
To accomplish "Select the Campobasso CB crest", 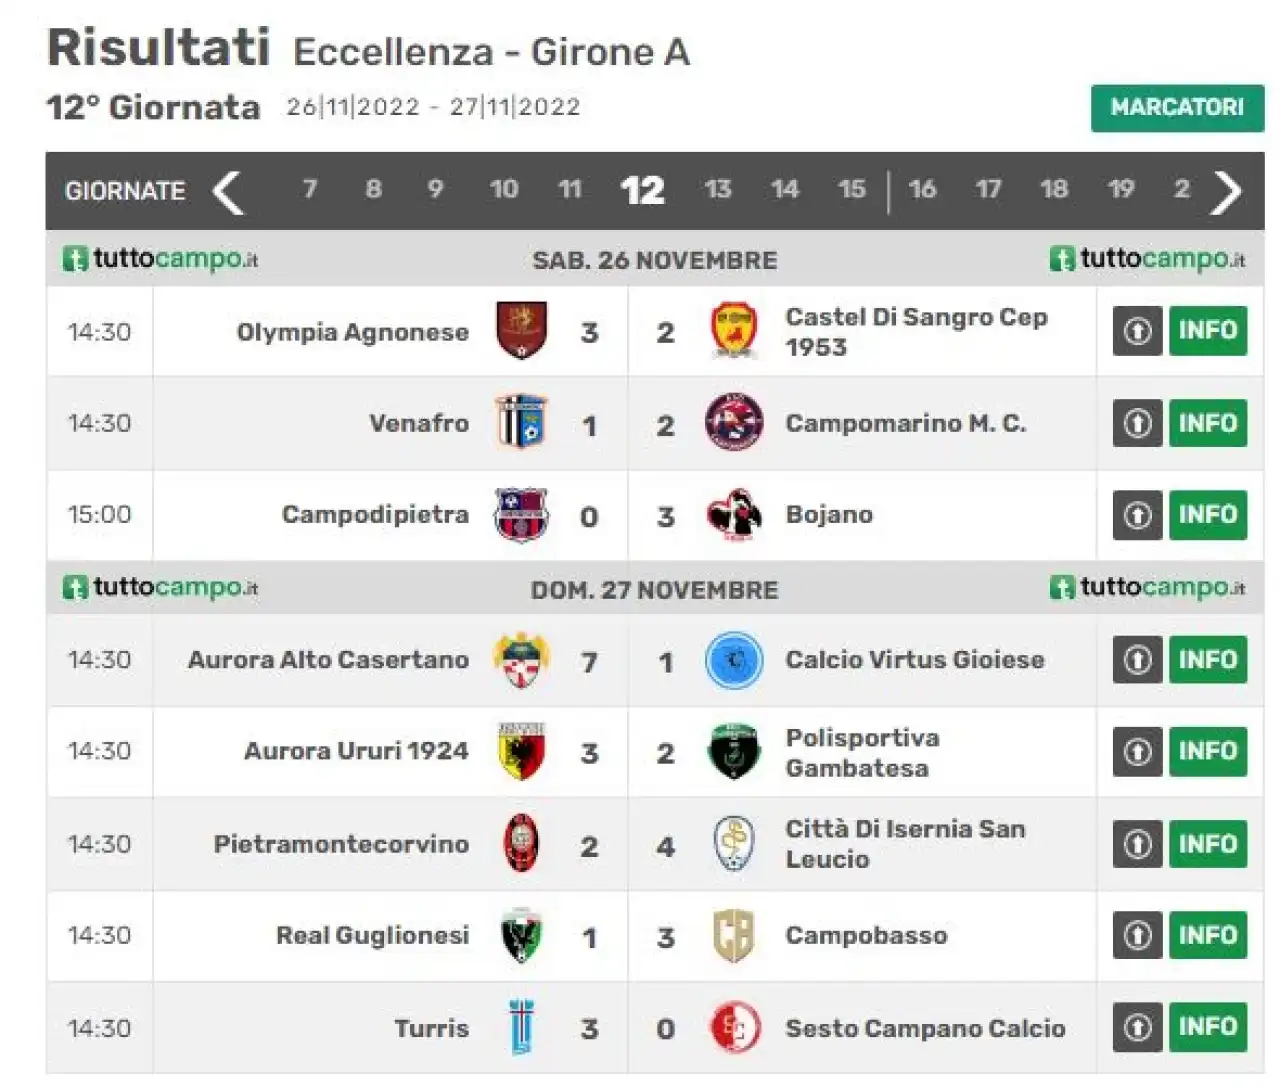I will pos(733,936).
